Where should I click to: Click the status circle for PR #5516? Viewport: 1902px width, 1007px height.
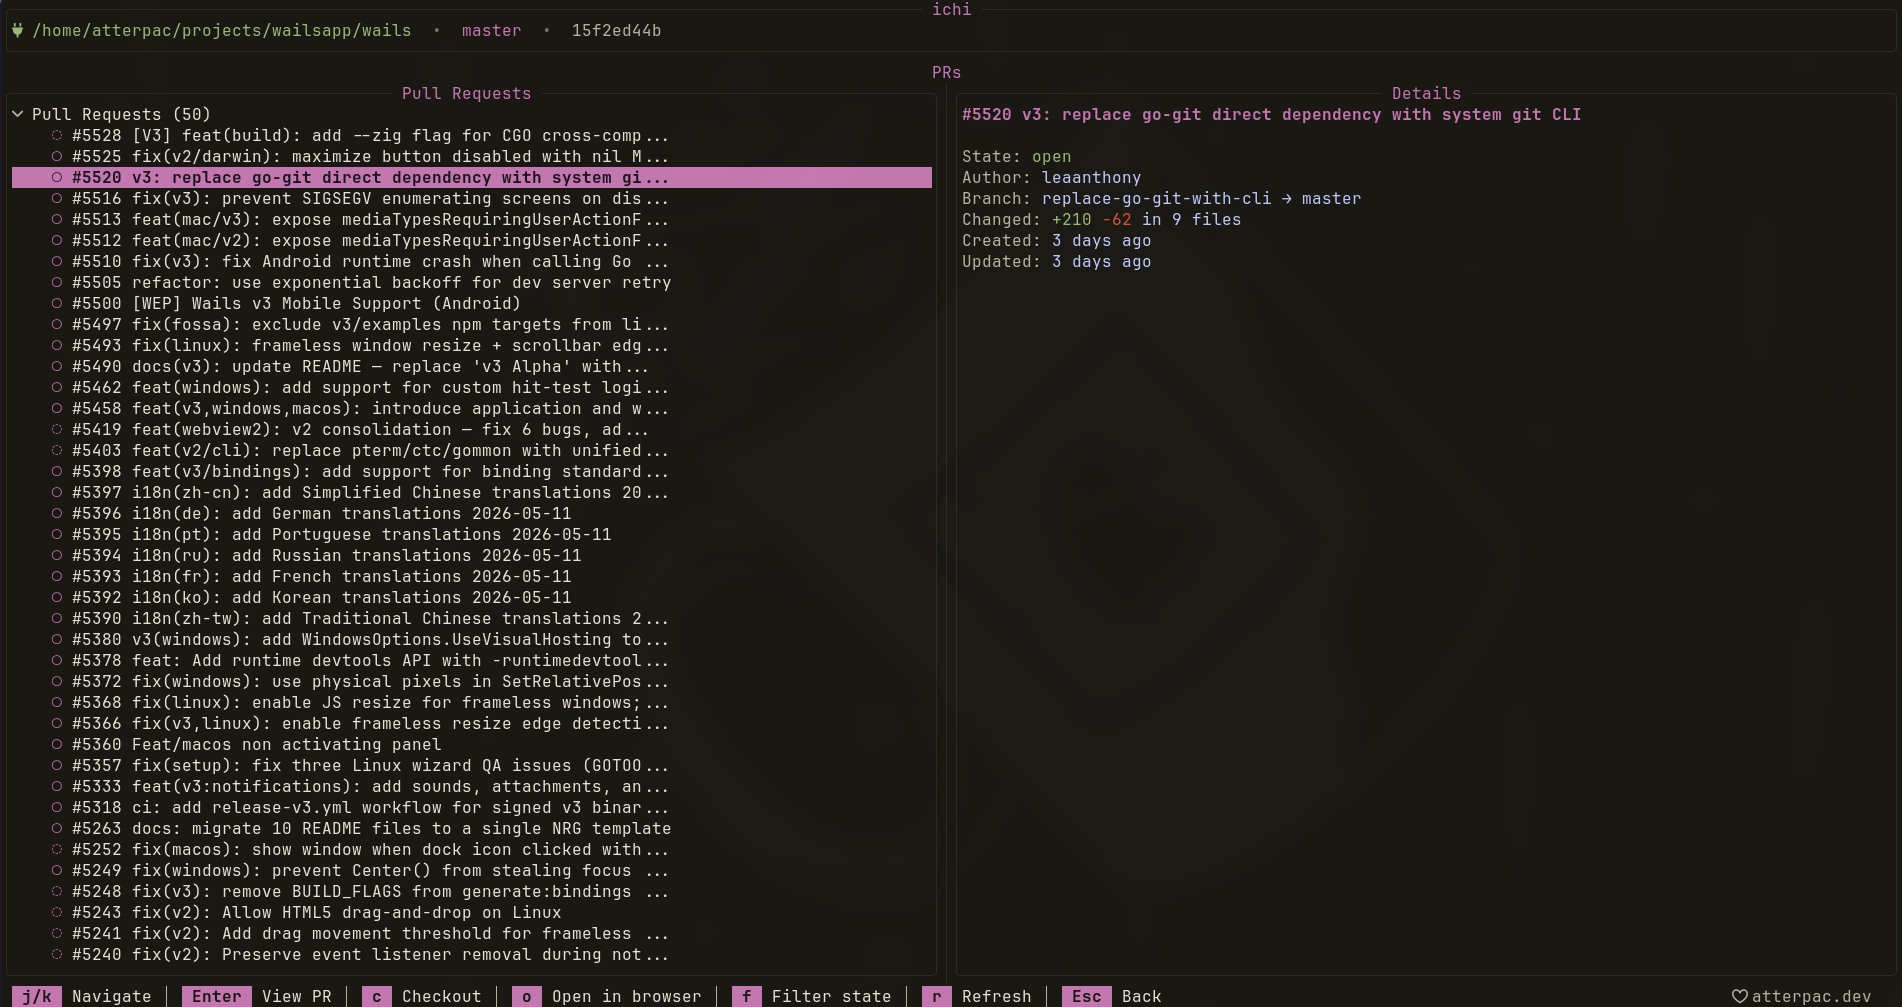tap(57, 198)
